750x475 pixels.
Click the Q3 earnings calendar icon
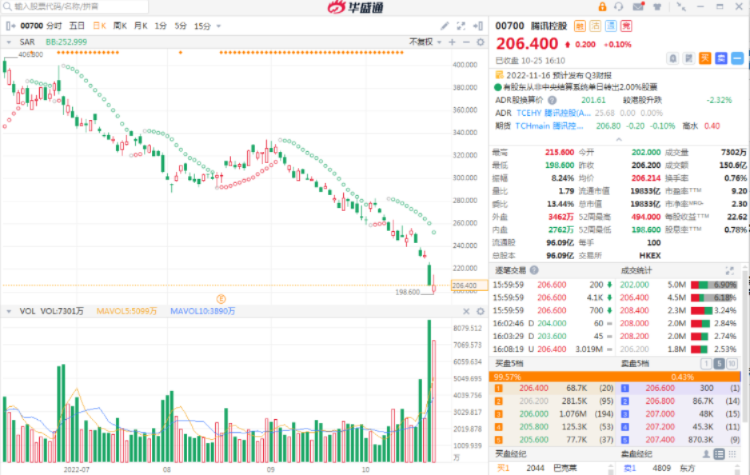(x=499, y=75)
